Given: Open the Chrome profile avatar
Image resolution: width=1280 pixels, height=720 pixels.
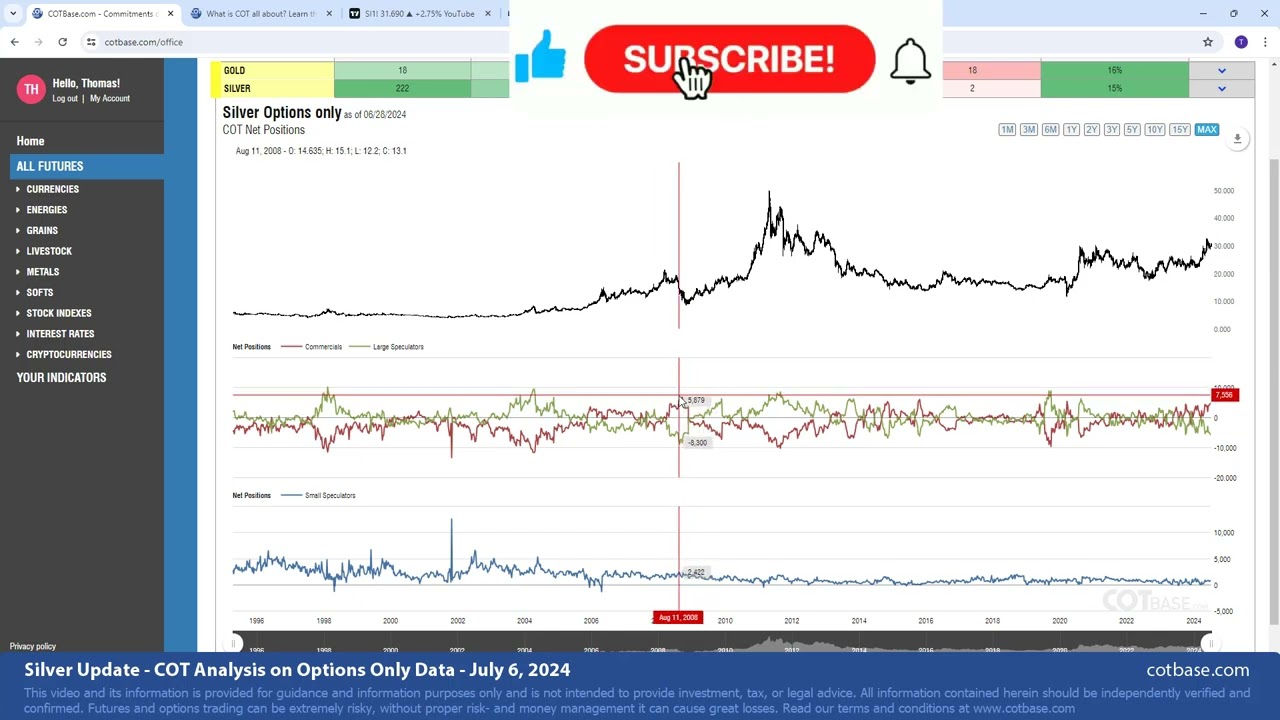Looking at the screenshot, I should (1241, 42).
